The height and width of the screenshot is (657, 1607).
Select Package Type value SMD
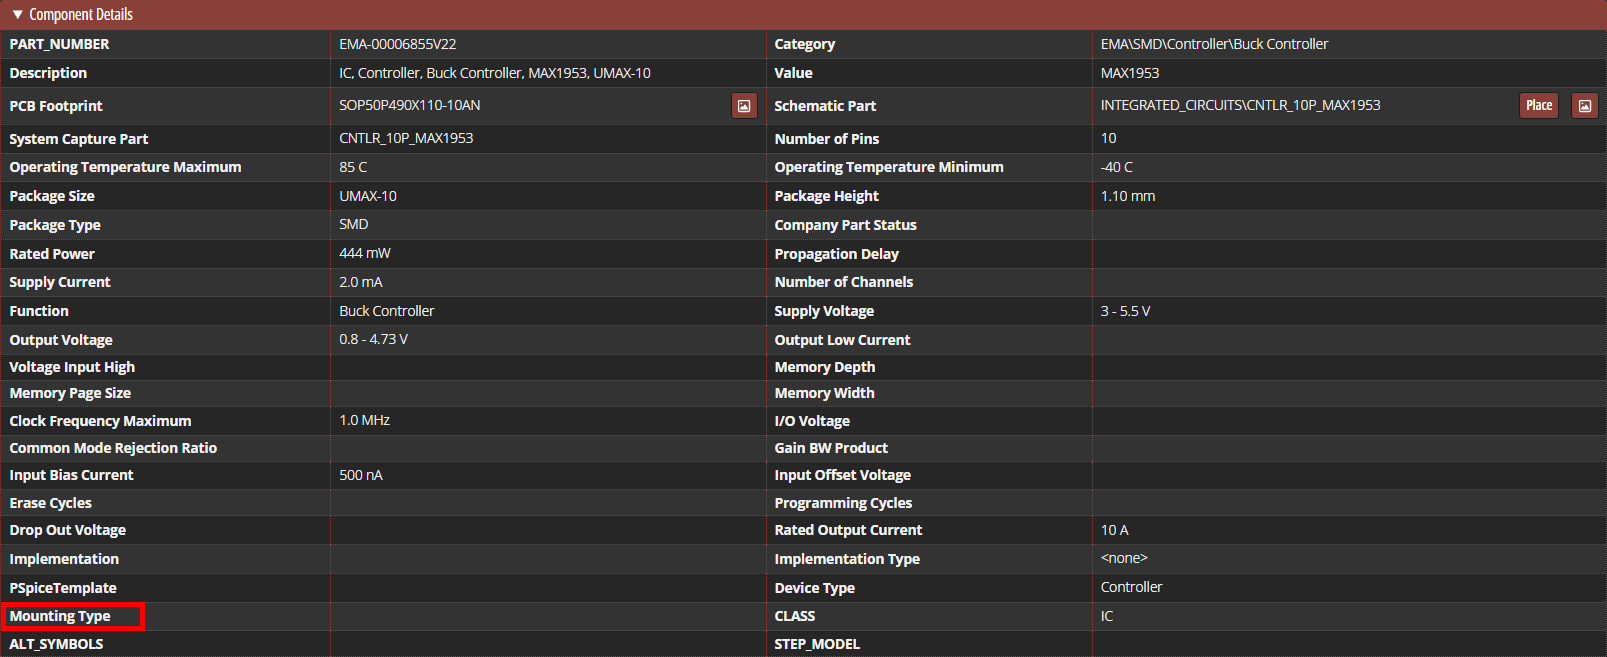click(353, 224)
